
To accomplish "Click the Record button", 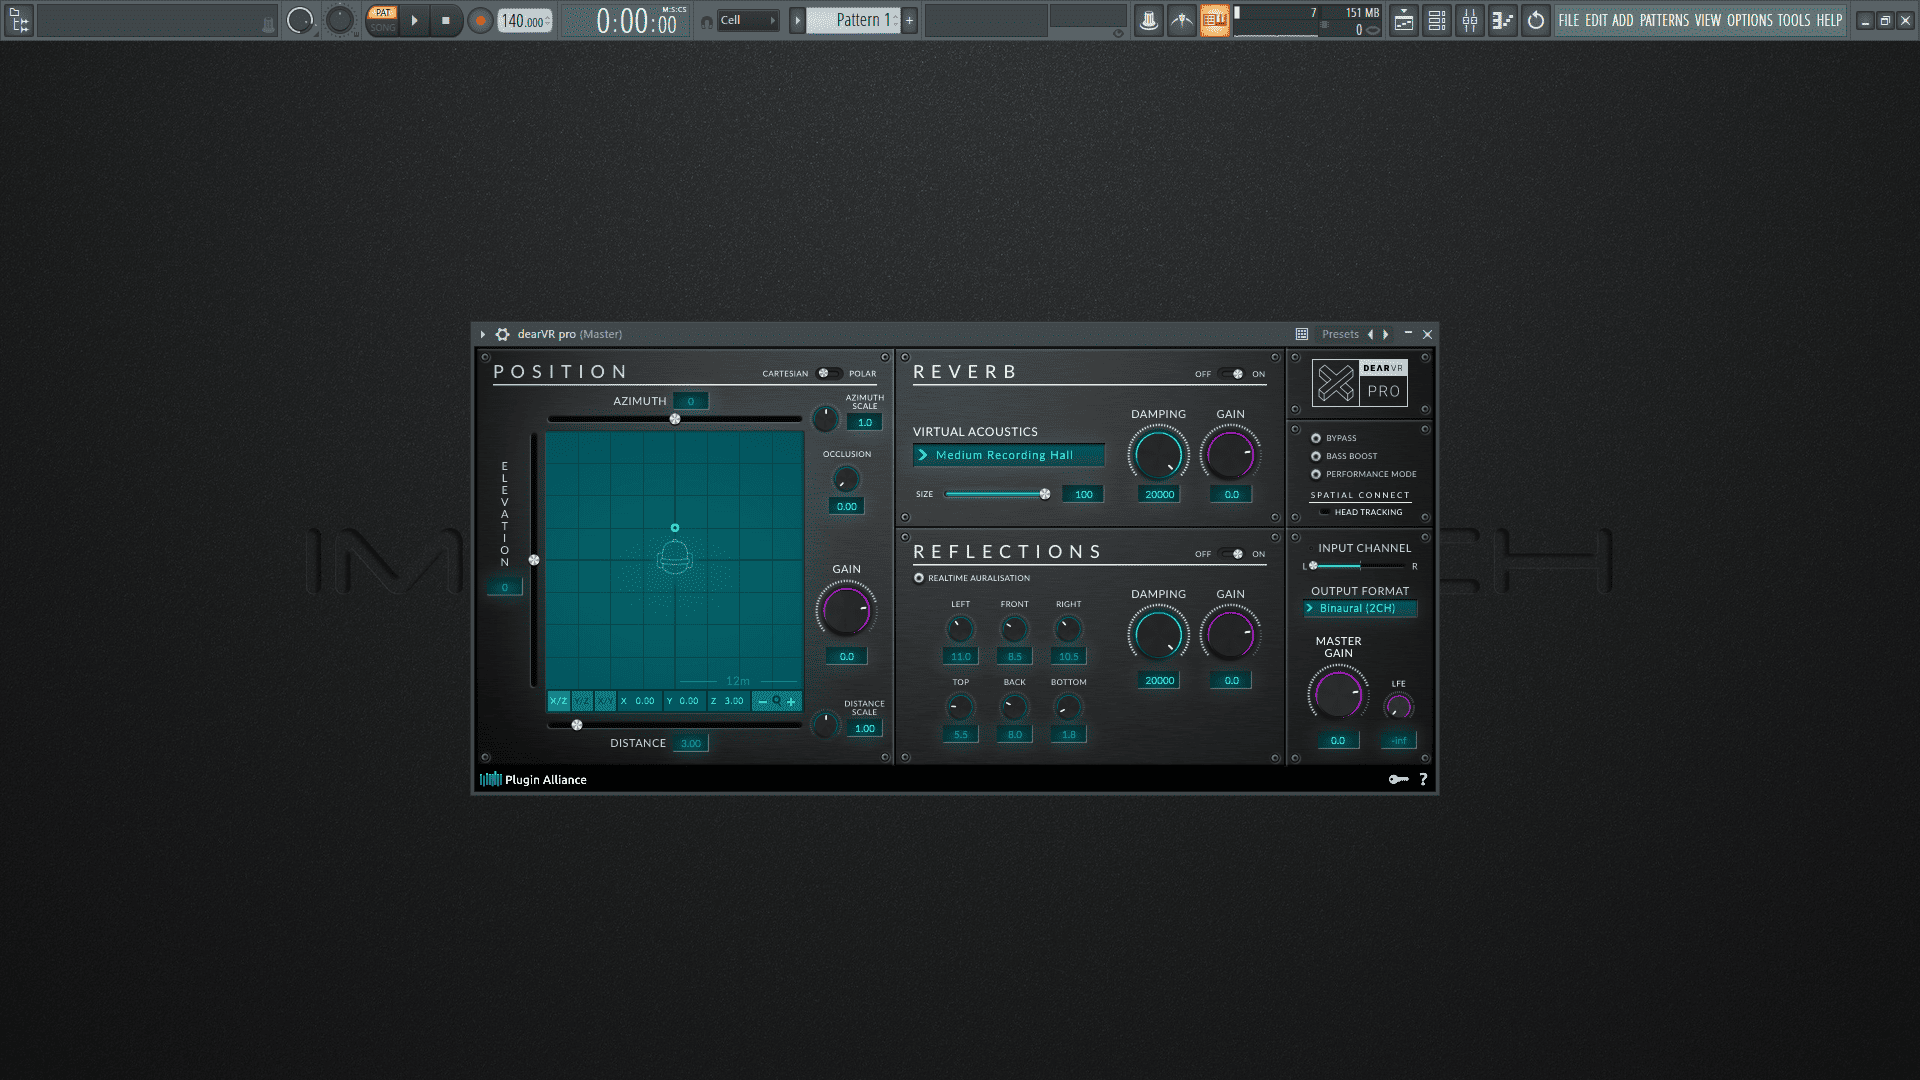I will point(480,20).
